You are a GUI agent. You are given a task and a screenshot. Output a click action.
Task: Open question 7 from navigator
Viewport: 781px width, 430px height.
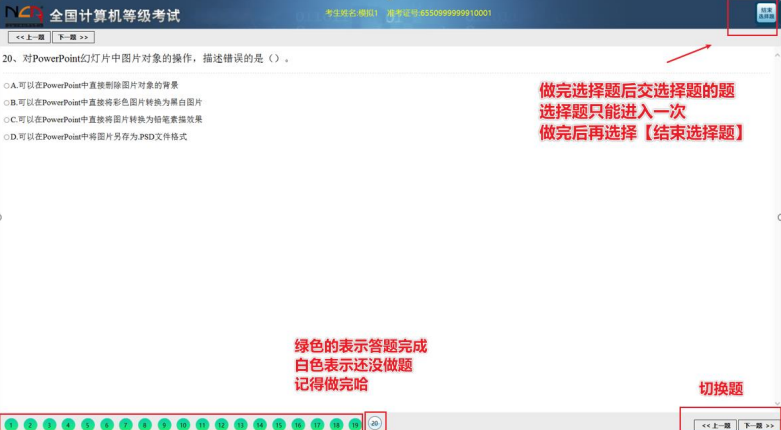click(x=126, y=425)
